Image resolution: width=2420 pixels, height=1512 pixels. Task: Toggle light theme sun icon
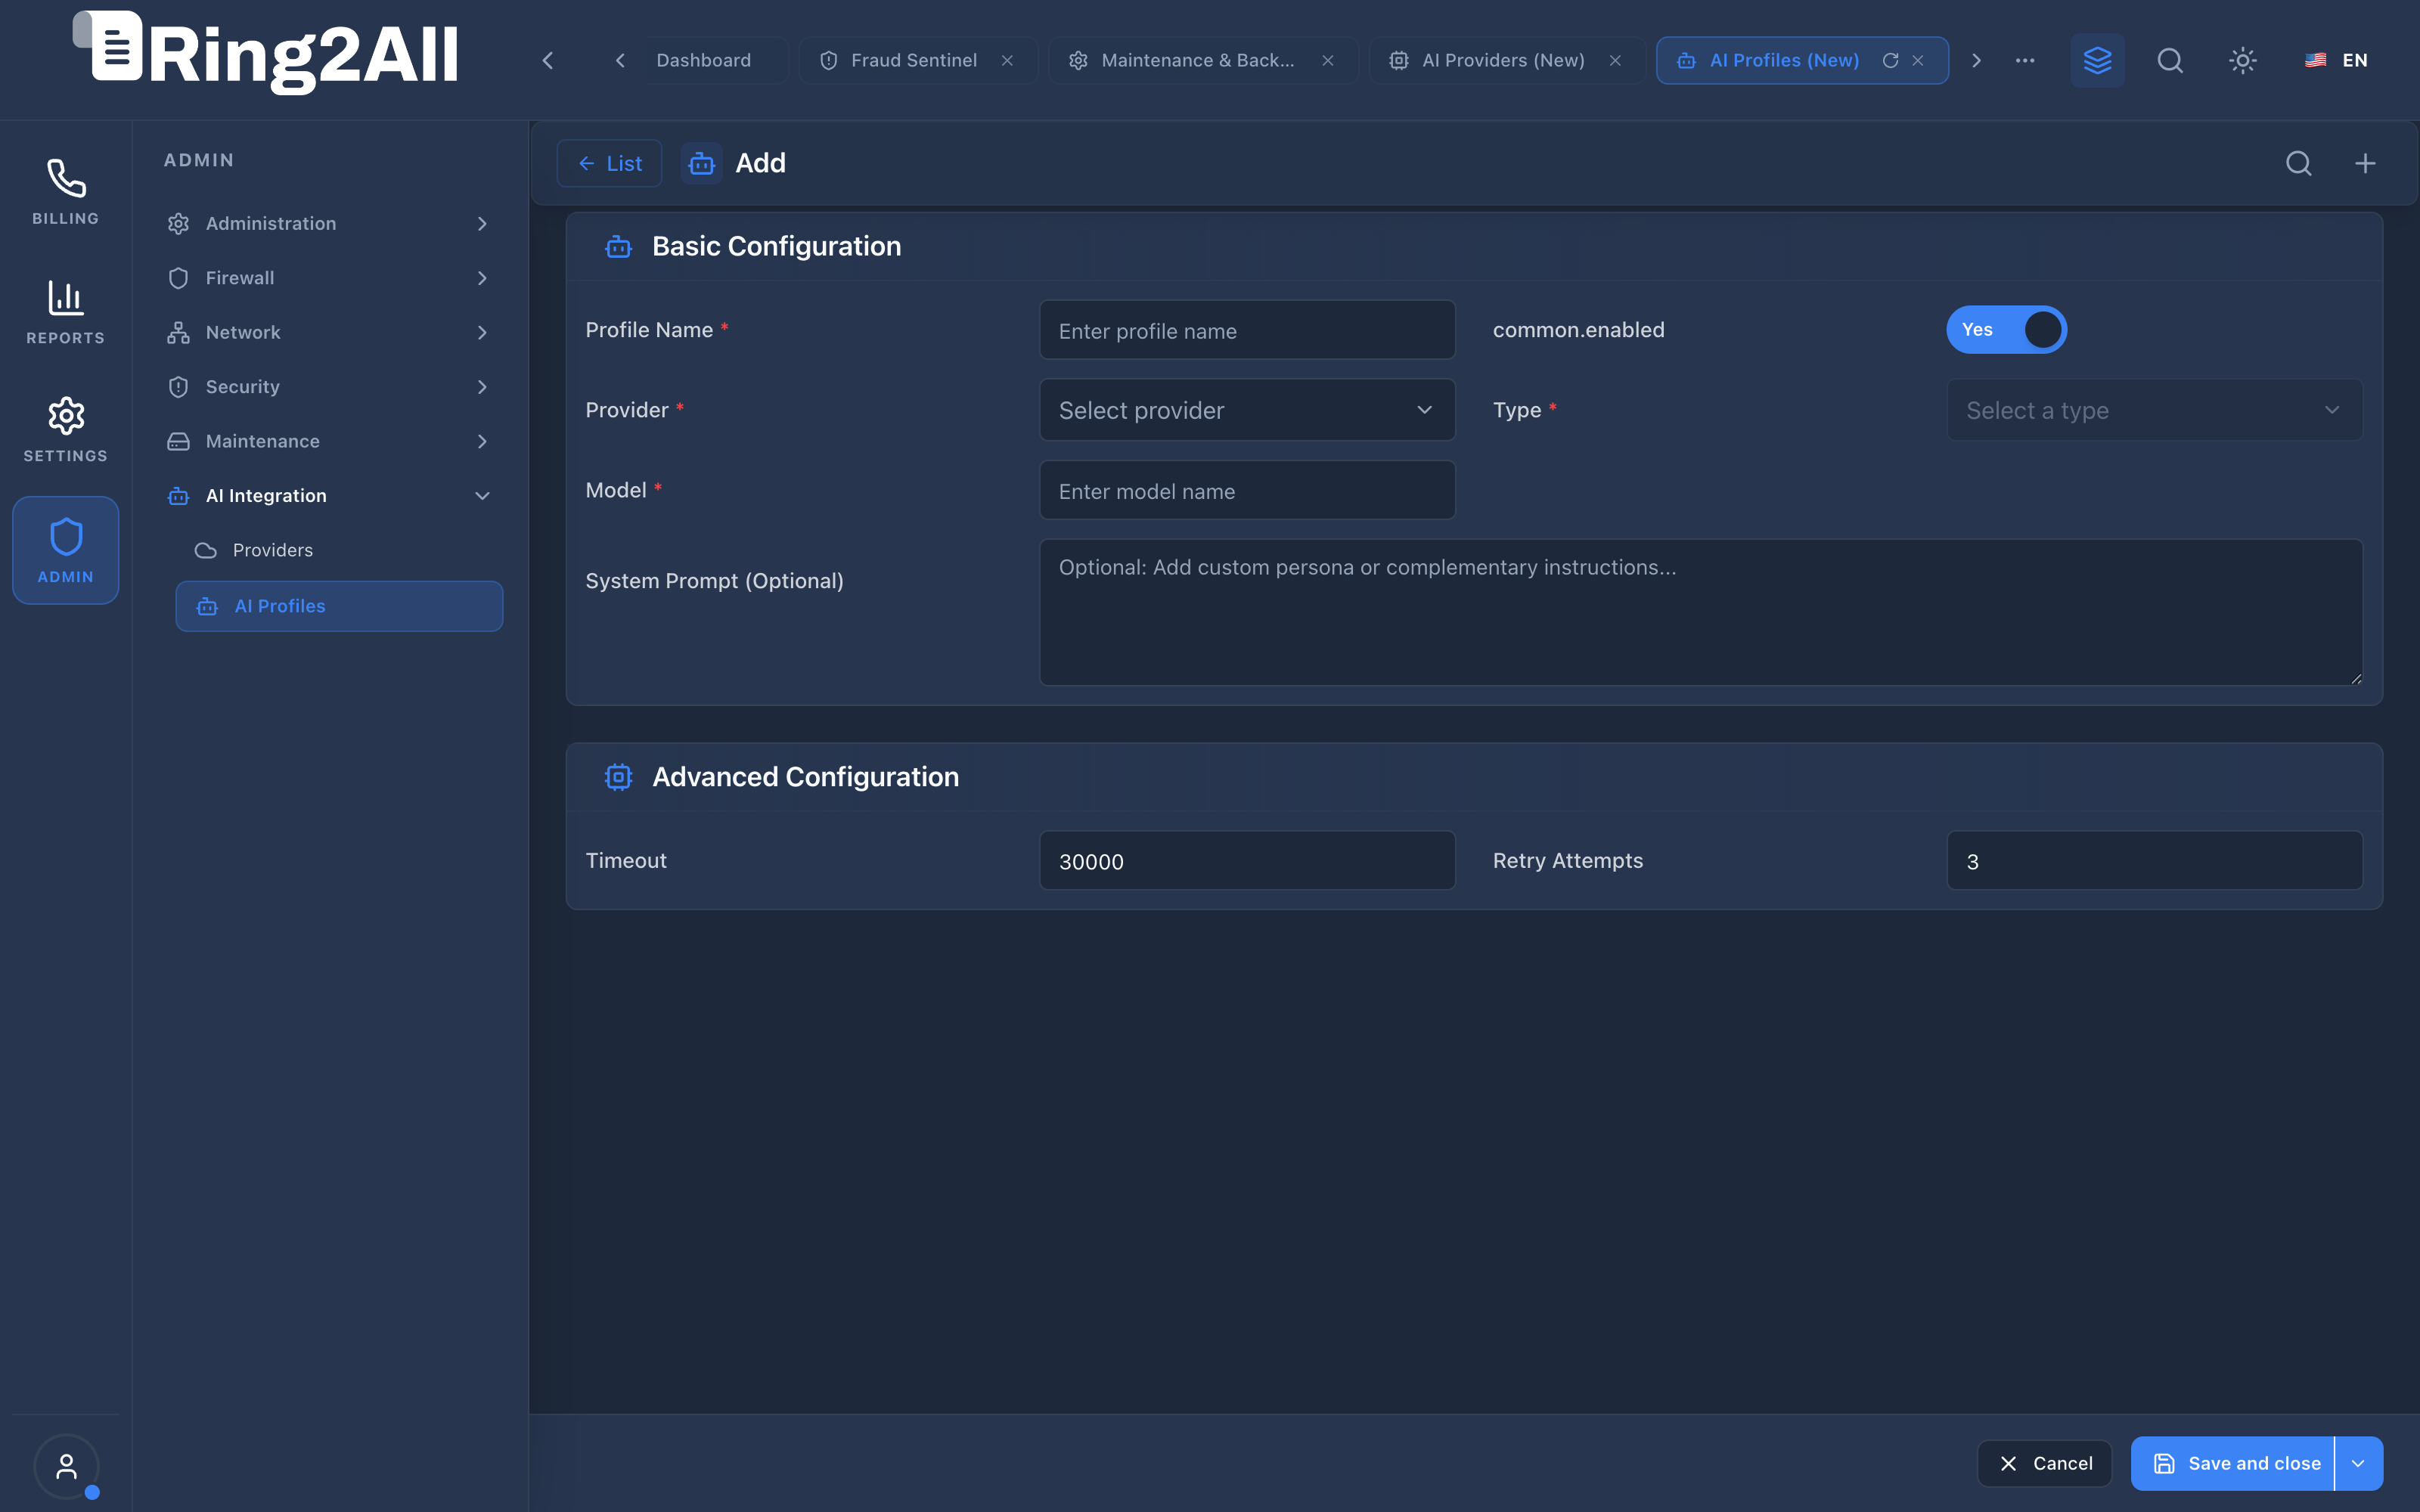click(x=2242, y=60)
